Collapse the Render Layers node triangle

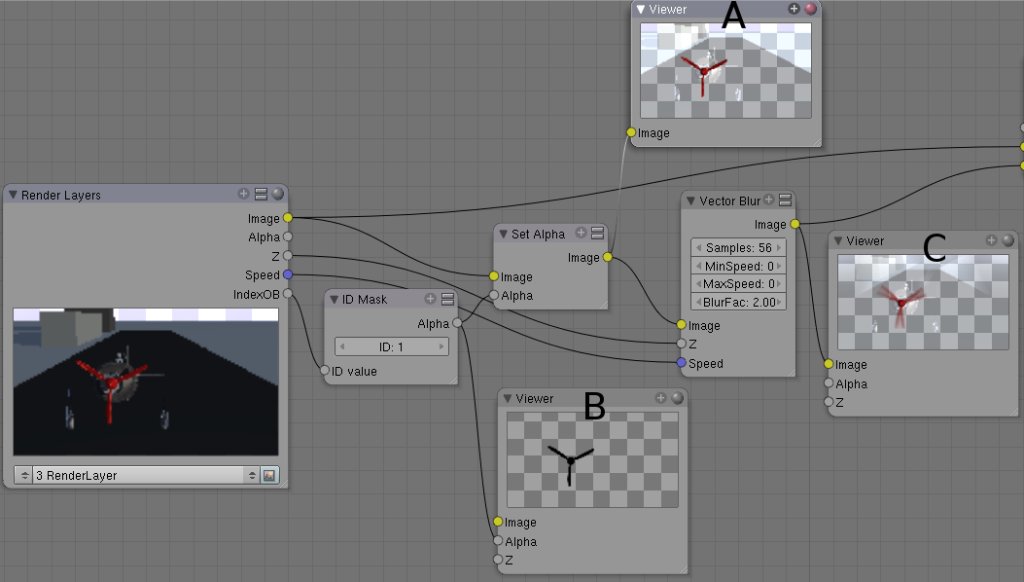(x=12, y=195)
